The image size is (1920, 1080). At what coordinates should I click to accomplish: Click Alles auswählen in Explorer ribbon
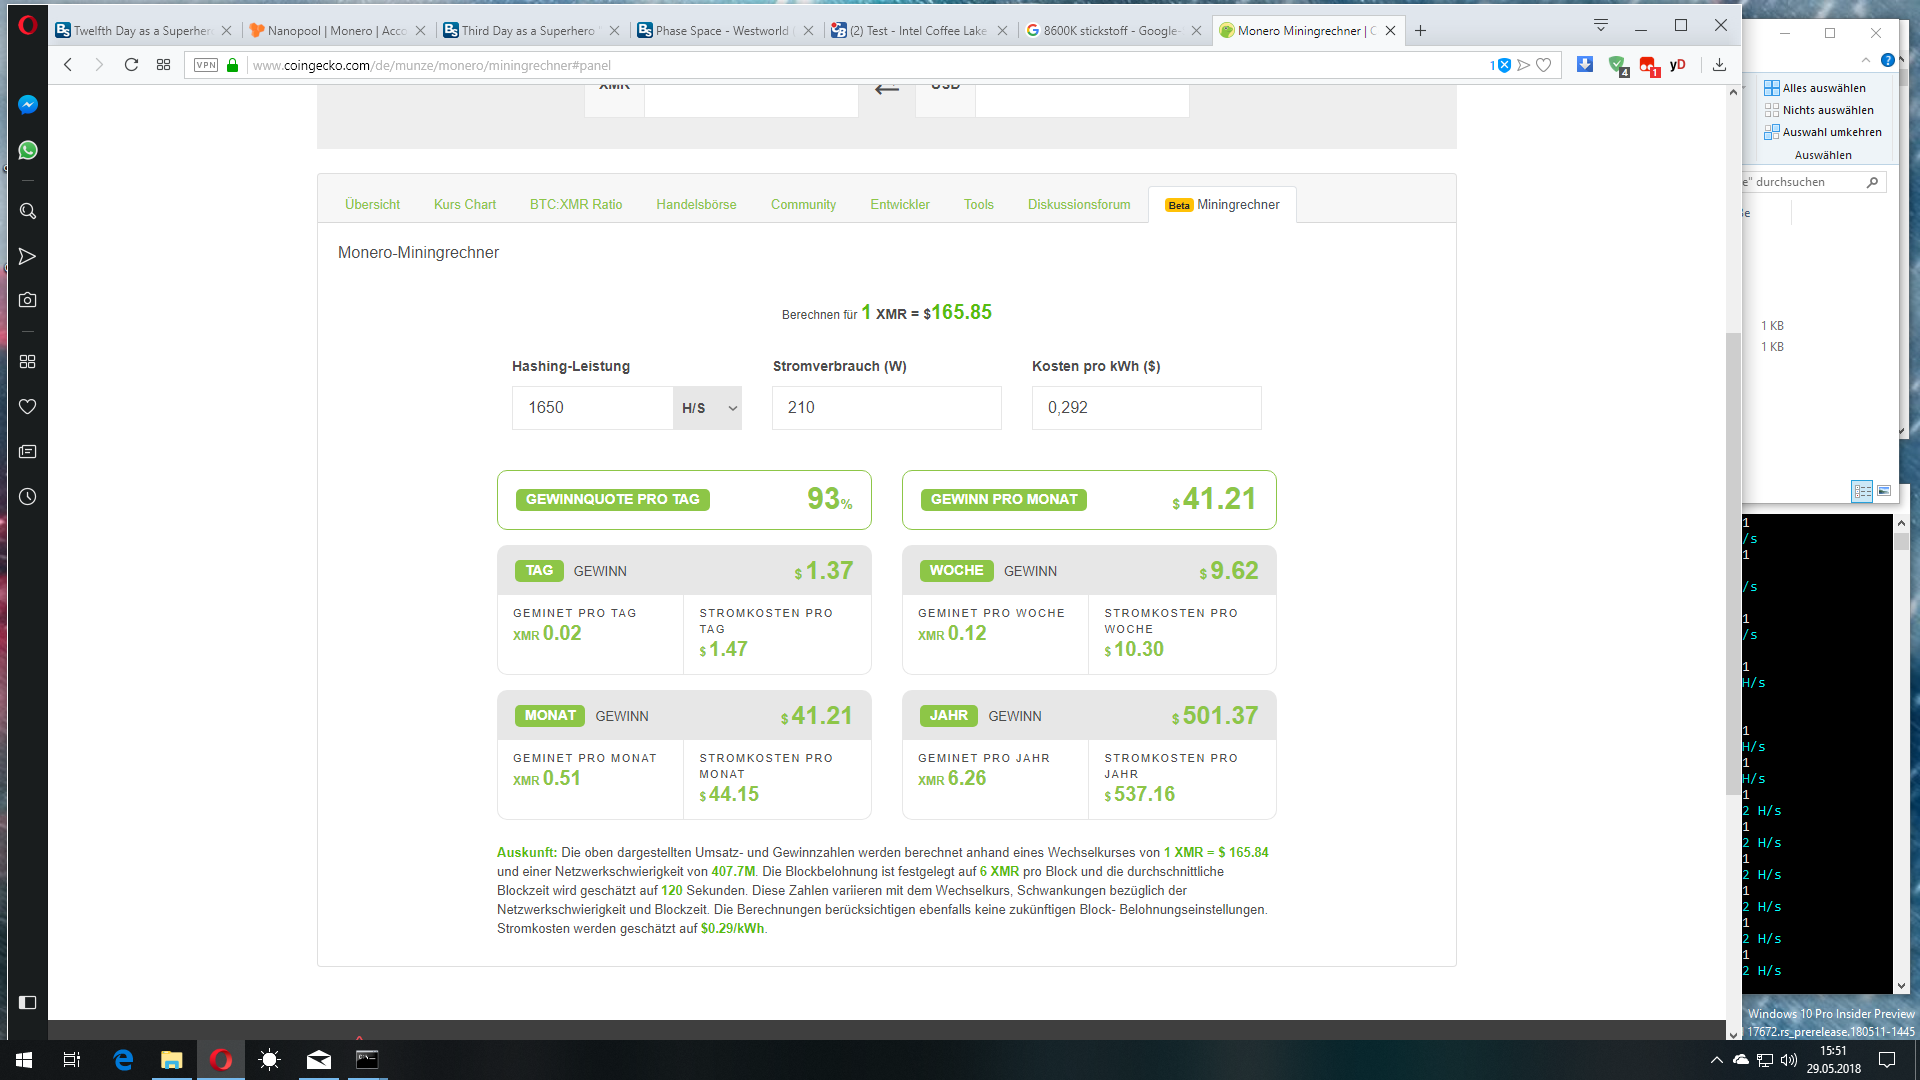(1815, 88)
